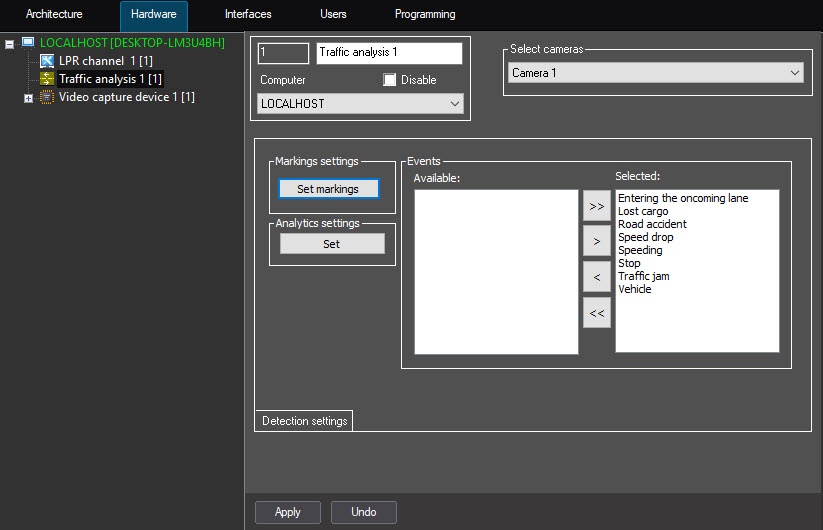Open the Programming tab
This screenshot has height=530, width=823.
point(424,14)
